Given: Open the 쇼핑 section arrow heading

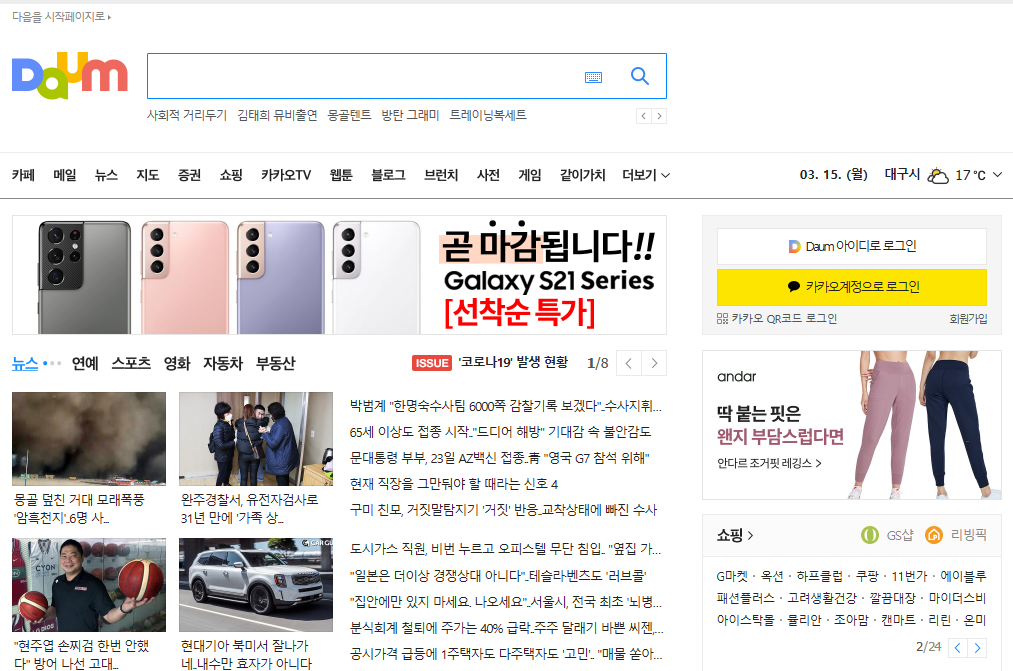Looking at the screenshot, I should (x=735, y=535).
